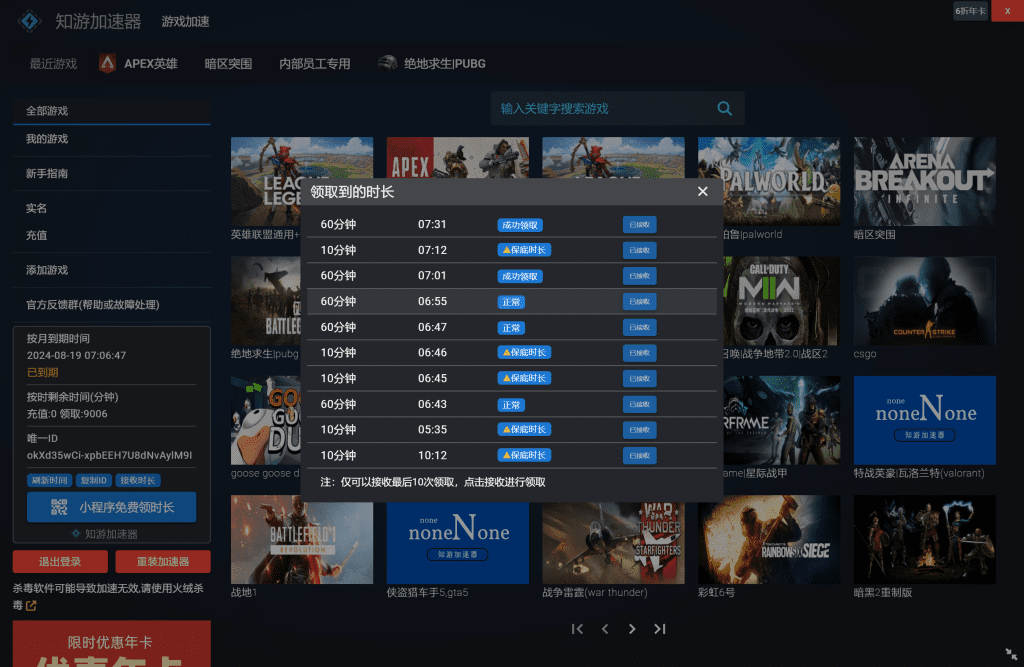
Task: Click 保底时长 warning badge at 06:46
Action: tap(524, 353)
